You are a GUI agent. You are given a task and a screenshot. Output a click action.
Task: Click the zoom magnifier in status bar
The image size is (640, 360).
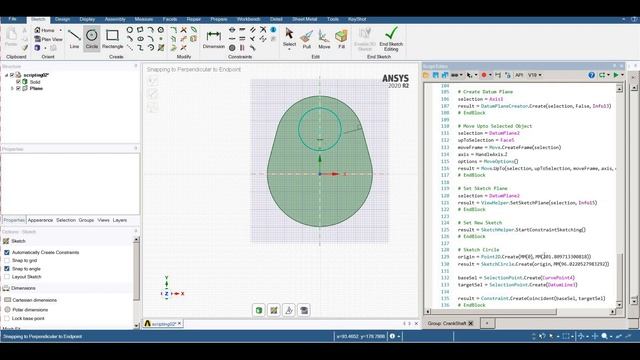[604, 336]
